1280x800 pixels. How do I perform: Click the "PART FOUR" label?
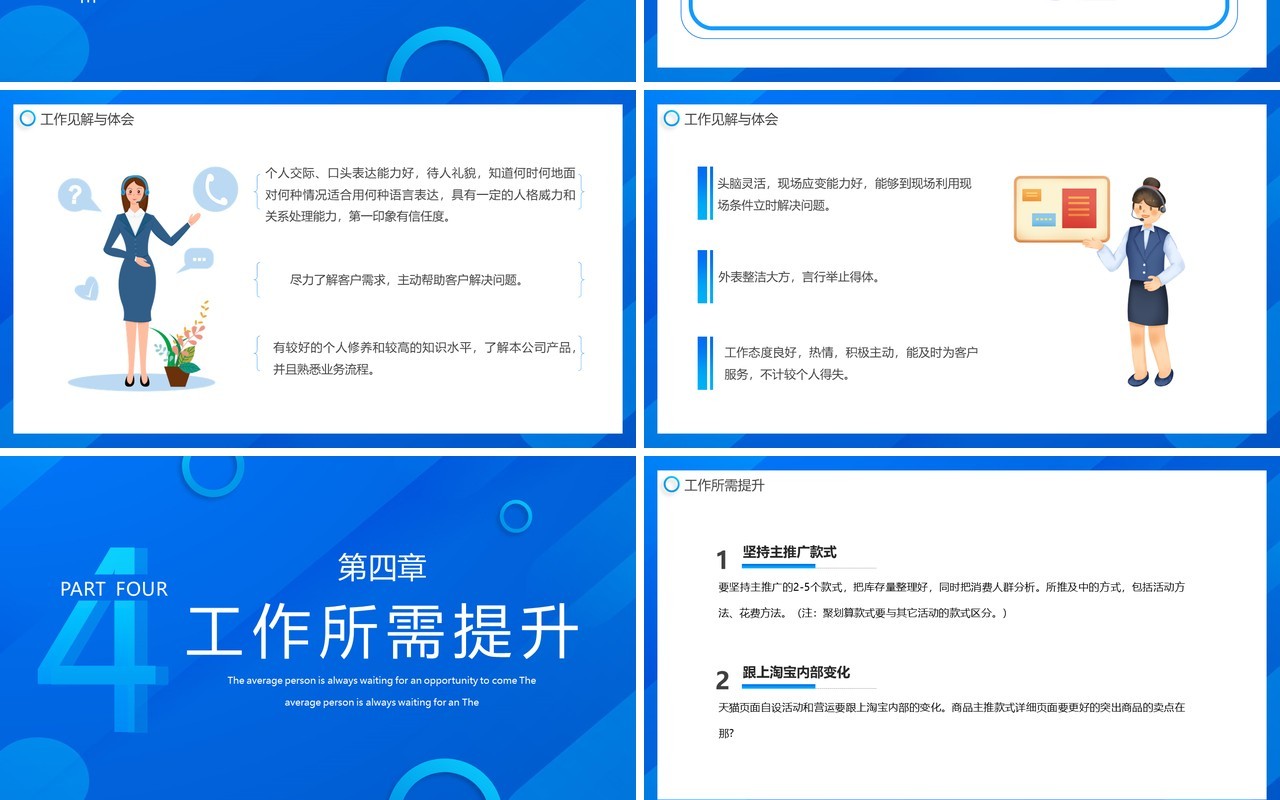114,589
